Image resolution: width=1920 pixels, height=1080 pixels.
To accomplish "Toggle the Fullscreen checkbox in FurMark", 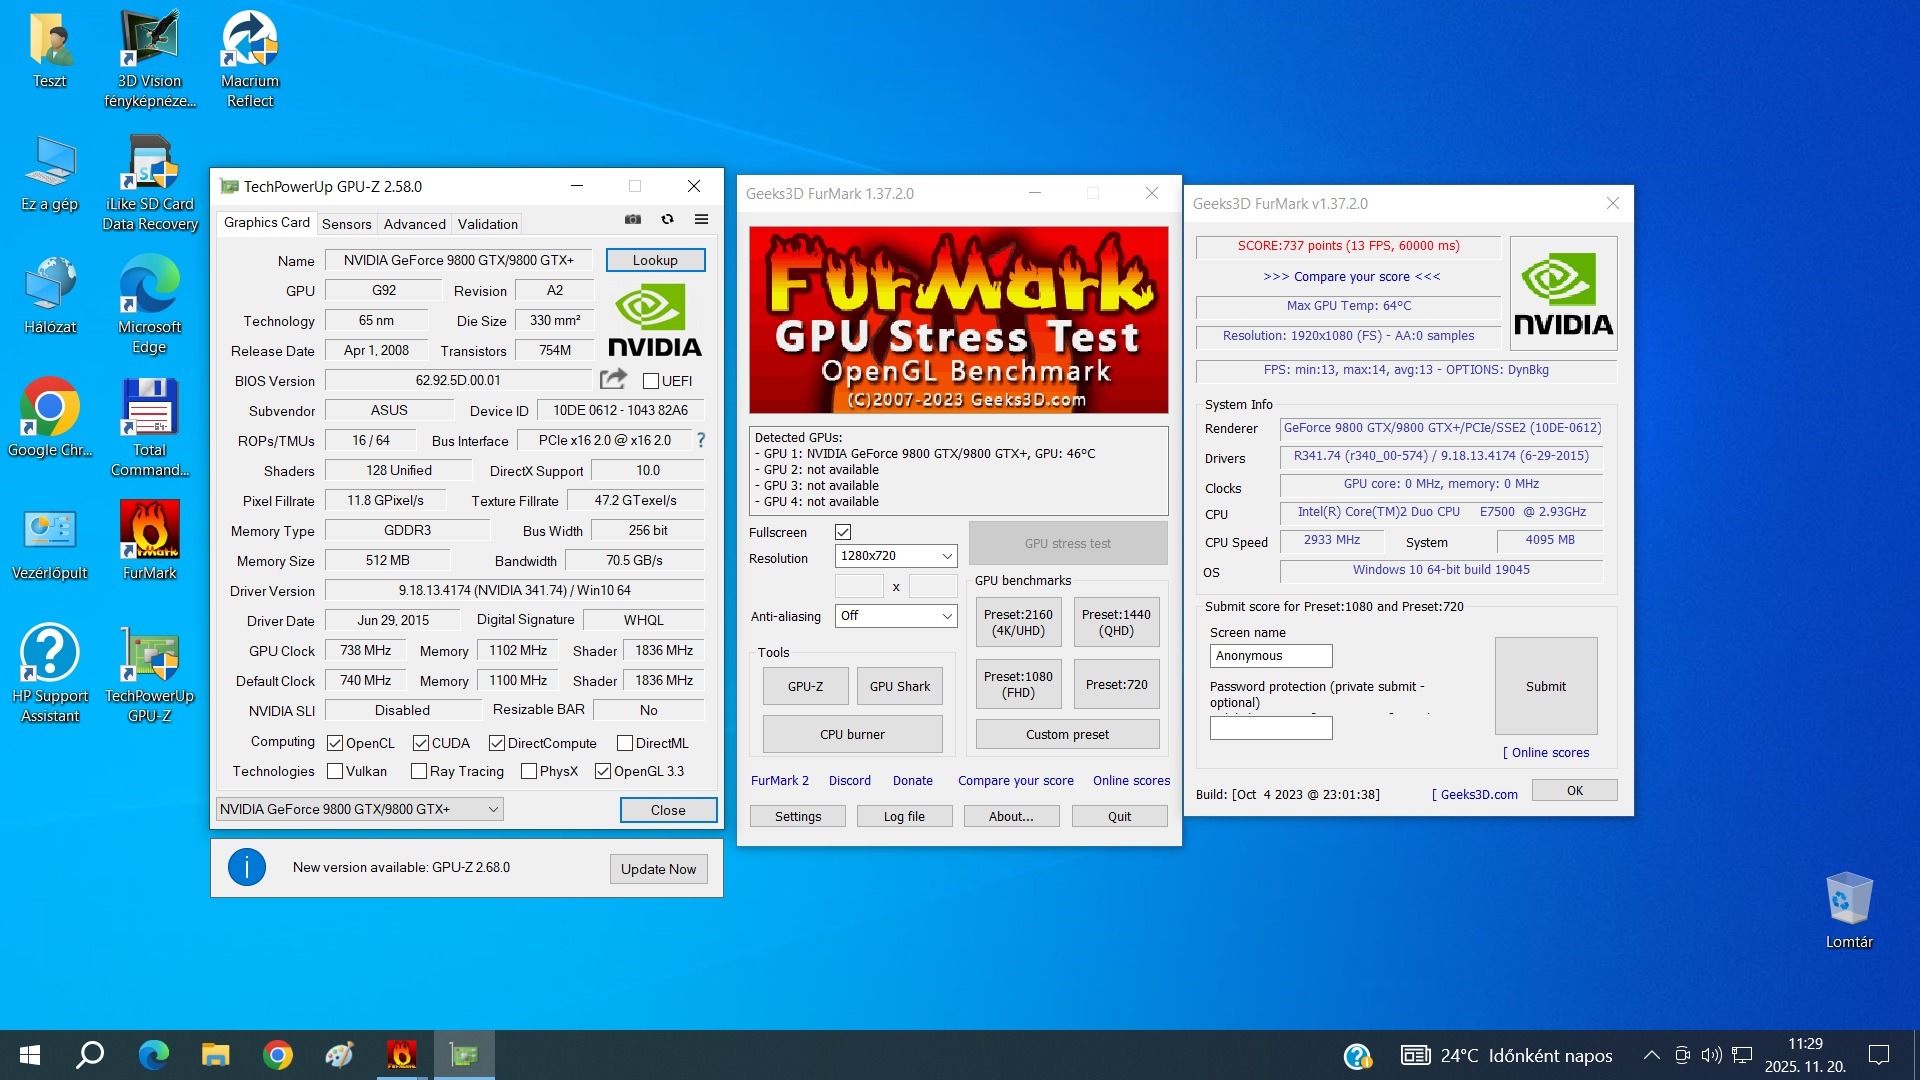I will (x=843, y=532).
